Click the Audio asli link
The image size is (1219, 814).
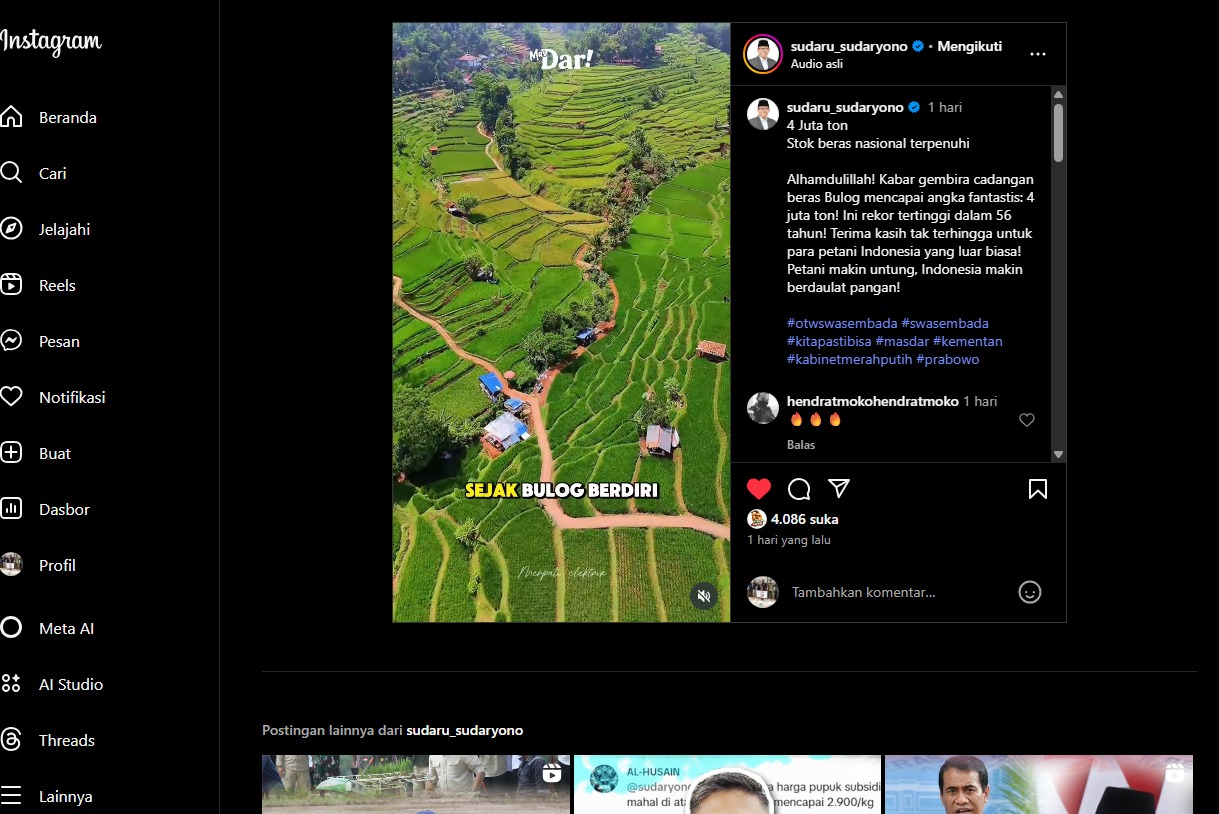(817, 64)
